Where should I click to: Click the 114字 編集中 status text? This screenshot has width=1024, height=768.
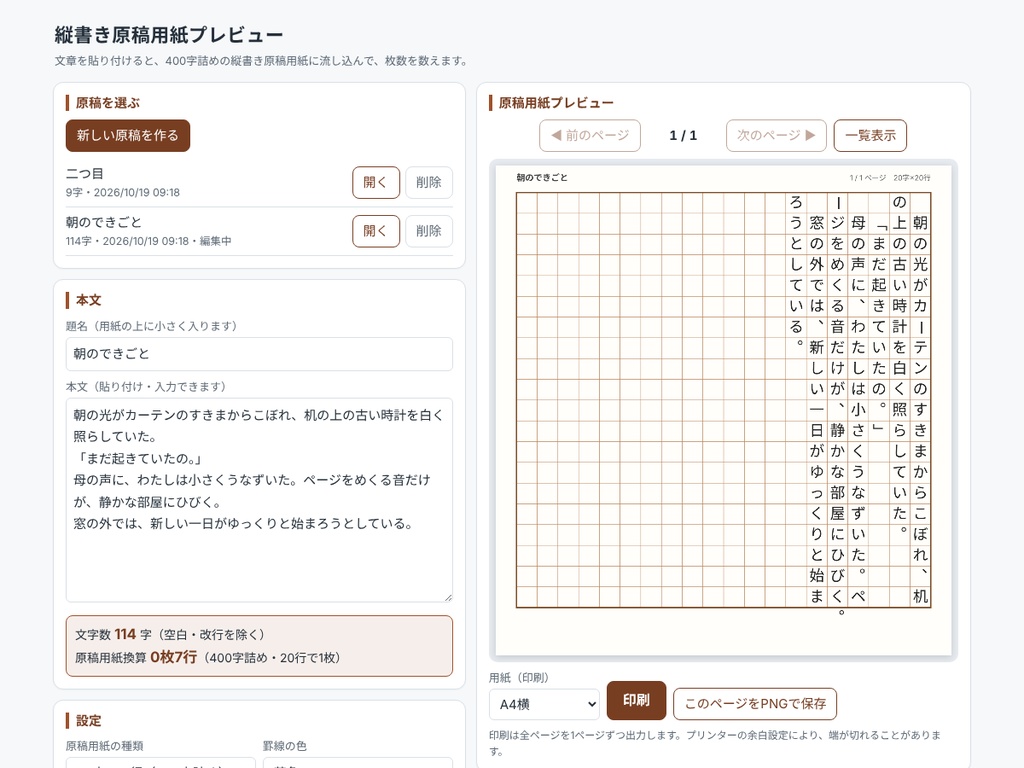(x=148, y=241)
